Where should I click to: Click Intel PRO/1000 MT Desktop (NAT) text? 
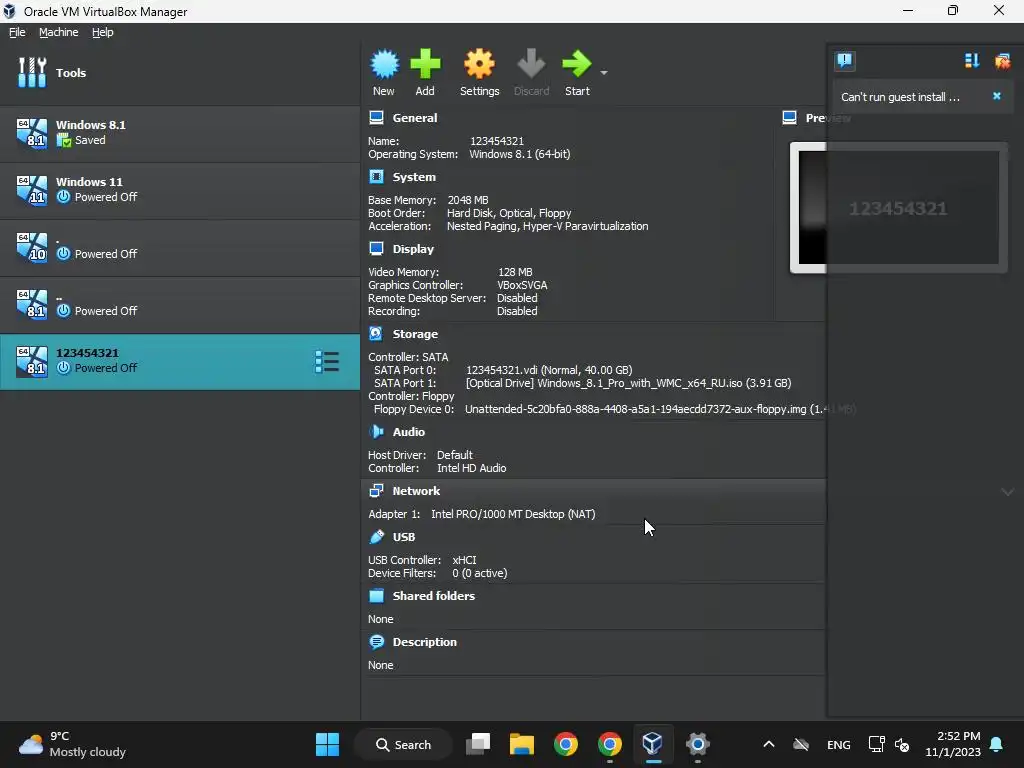pyautogui.click(x=513, y=514)
